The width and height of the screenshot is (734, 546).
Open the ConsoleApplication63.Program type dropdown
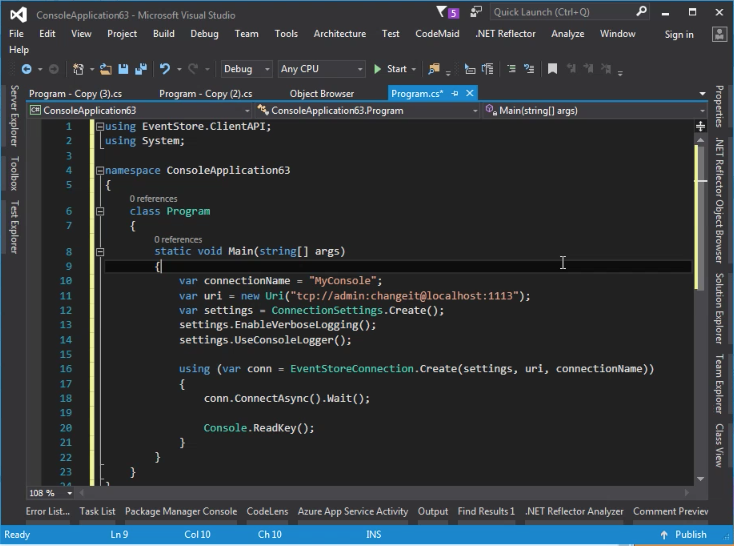tap(367, 111)
